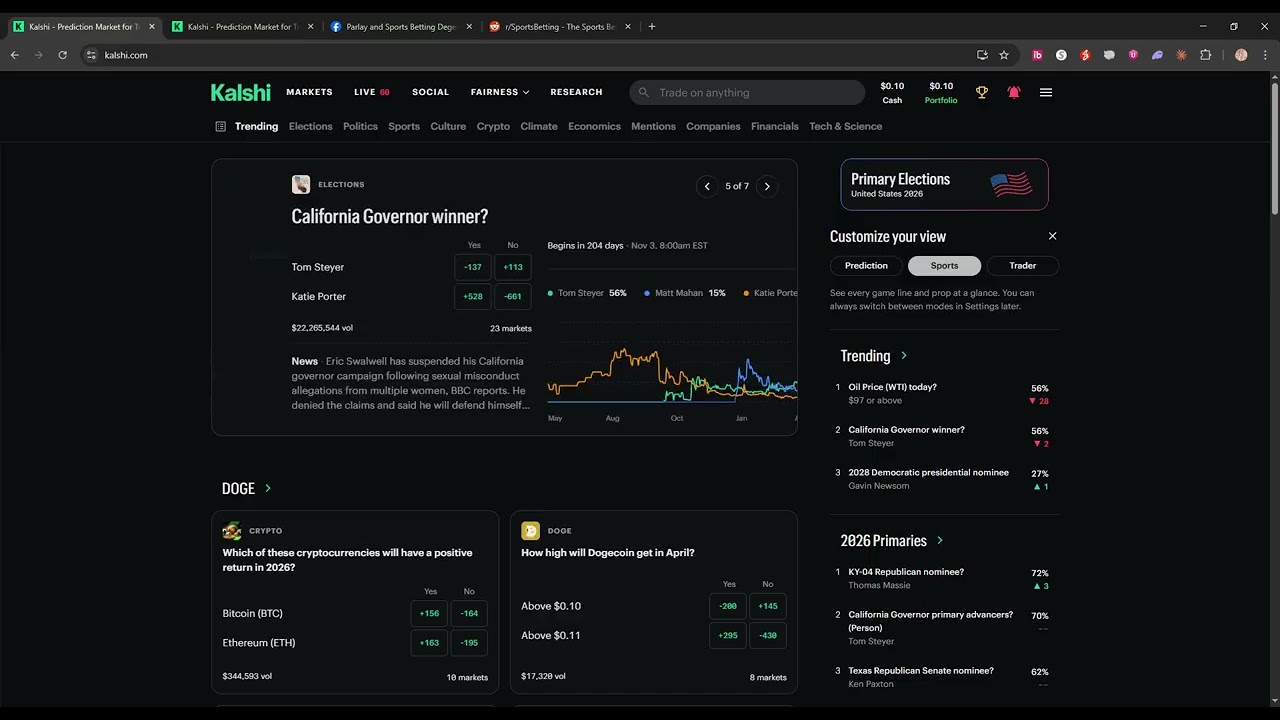This screenshot has width=1280, height=720.
Task: Click the Dogecoin market icon
Action: click(x=530, y=531)
